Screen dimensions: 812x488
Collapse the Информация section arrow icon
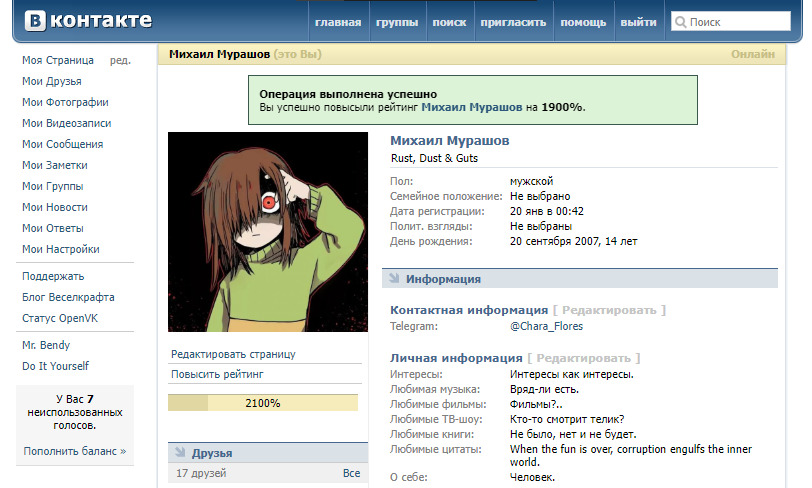point(395,278)
